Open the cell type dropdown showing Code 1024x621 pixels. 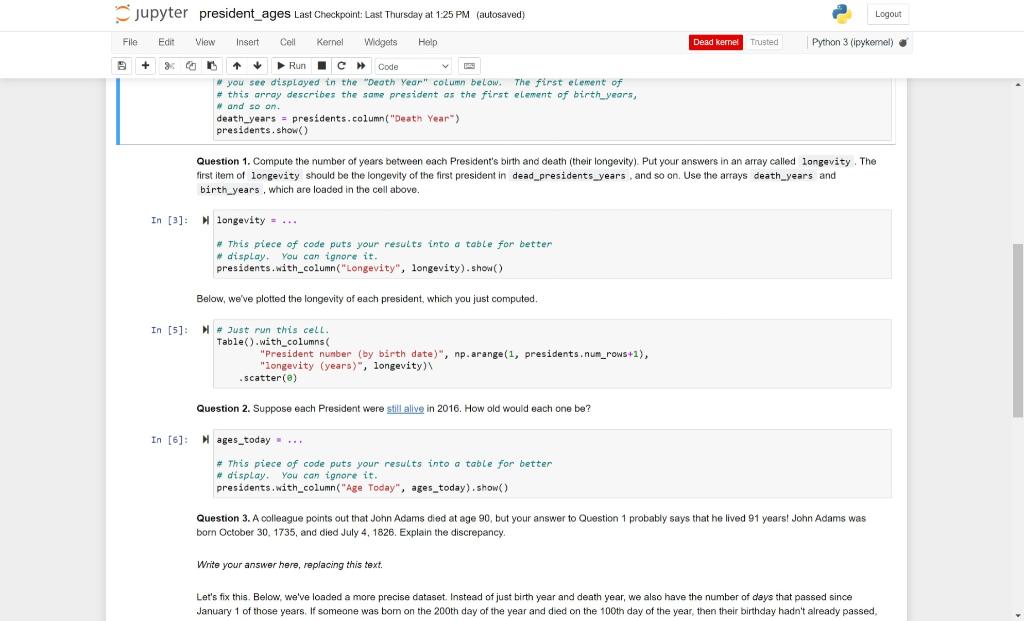pyautogui.click(x=413, y=65)
